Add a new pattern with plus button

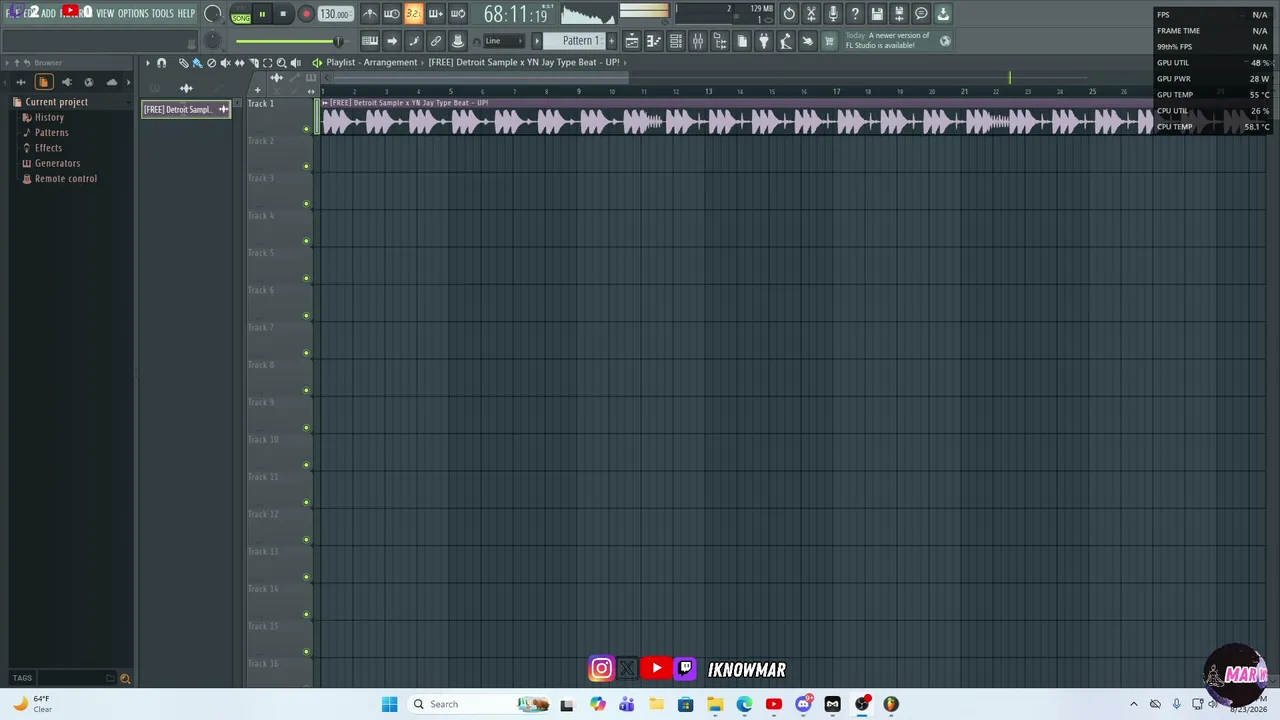(x=611, y=41)
